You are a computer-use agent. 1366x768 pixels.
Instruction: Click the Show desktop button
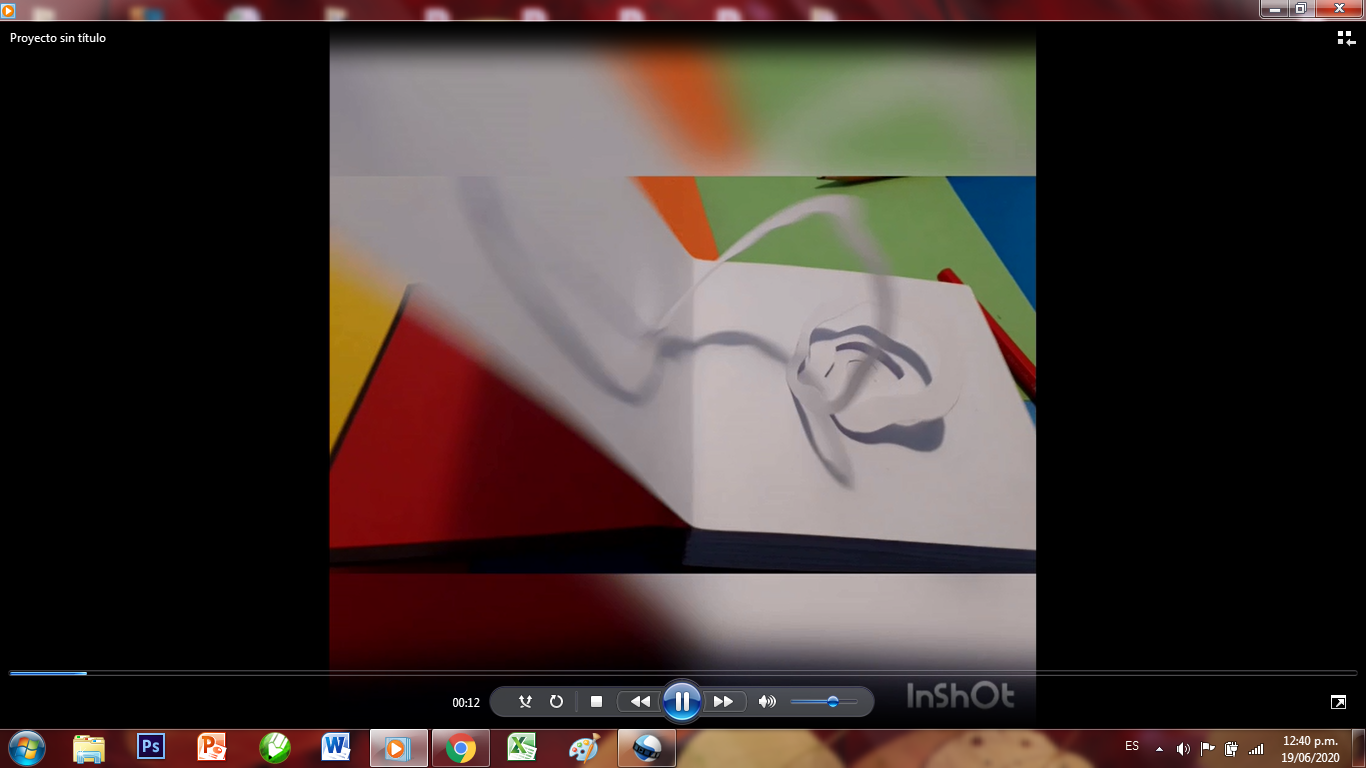click(x=1359, y=748)
